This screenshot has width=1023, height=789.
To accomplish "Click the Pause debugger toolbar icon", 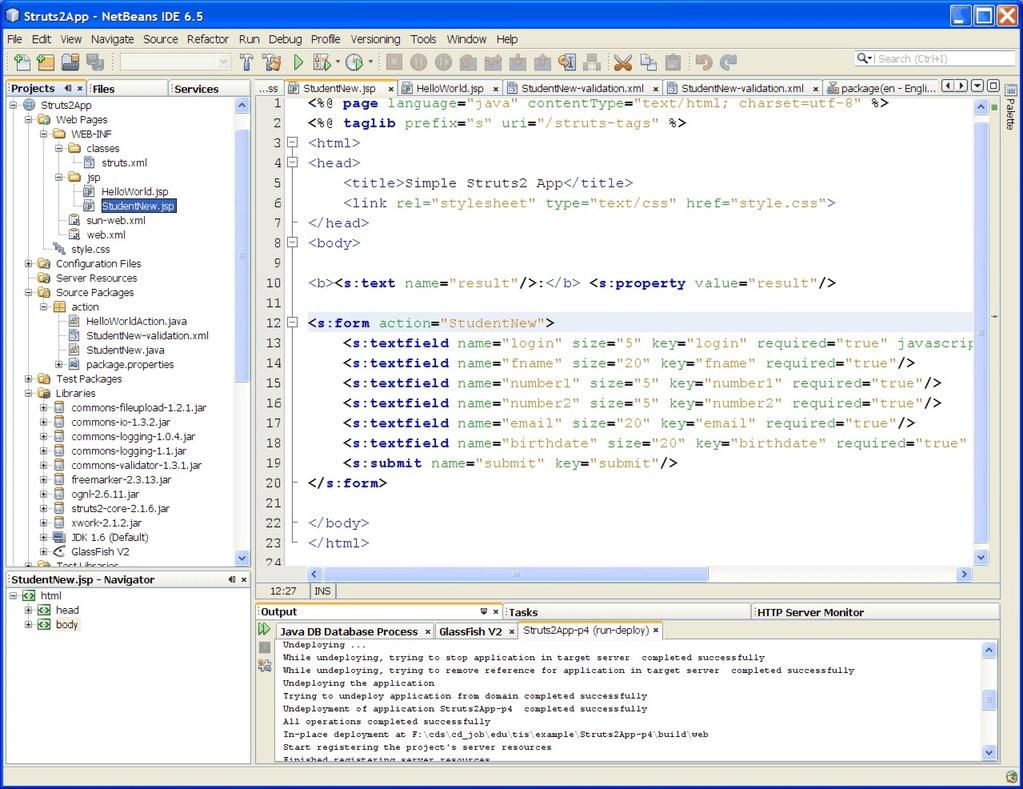I will [419, 62].
